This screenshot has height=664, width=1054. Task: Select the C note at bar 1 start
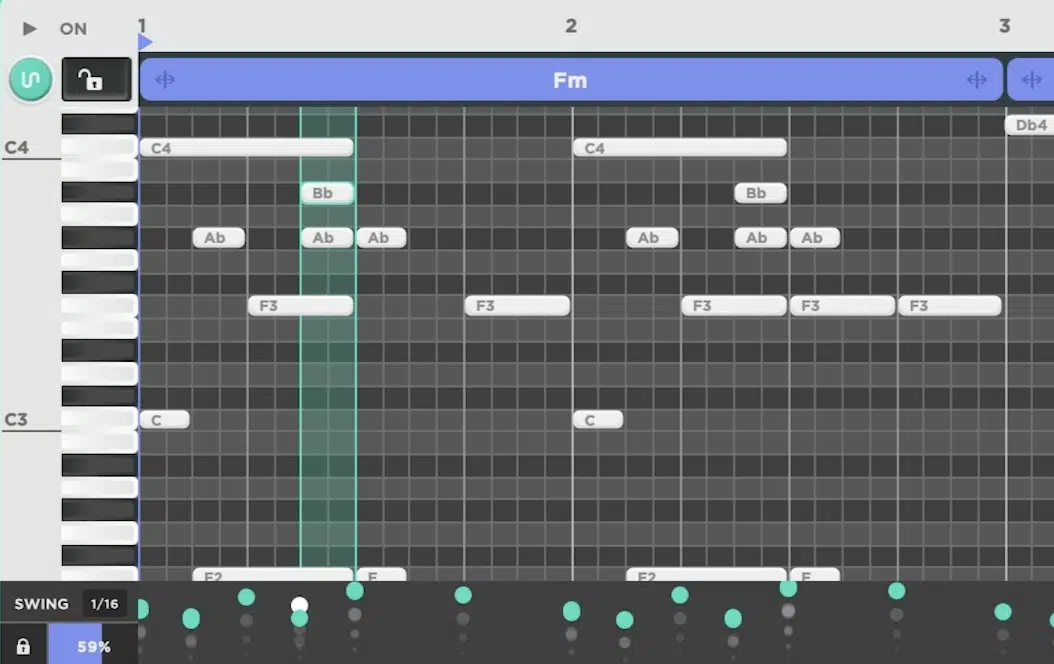[x=165, y=420]
